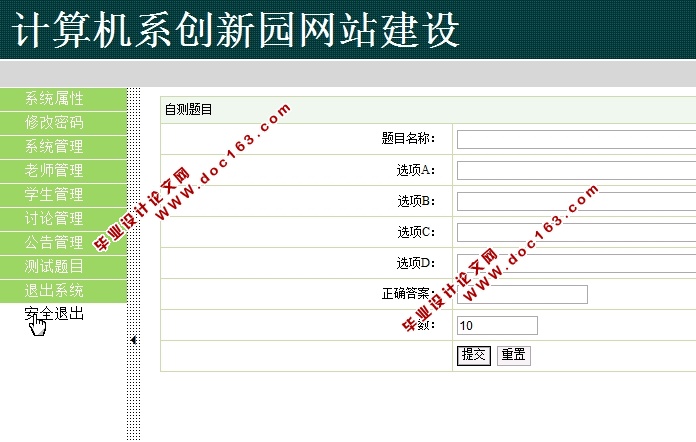Click the 计算机系创新园网站建设 site title
Viewport: 696px width, 442px height.
(x=236, y=30)
